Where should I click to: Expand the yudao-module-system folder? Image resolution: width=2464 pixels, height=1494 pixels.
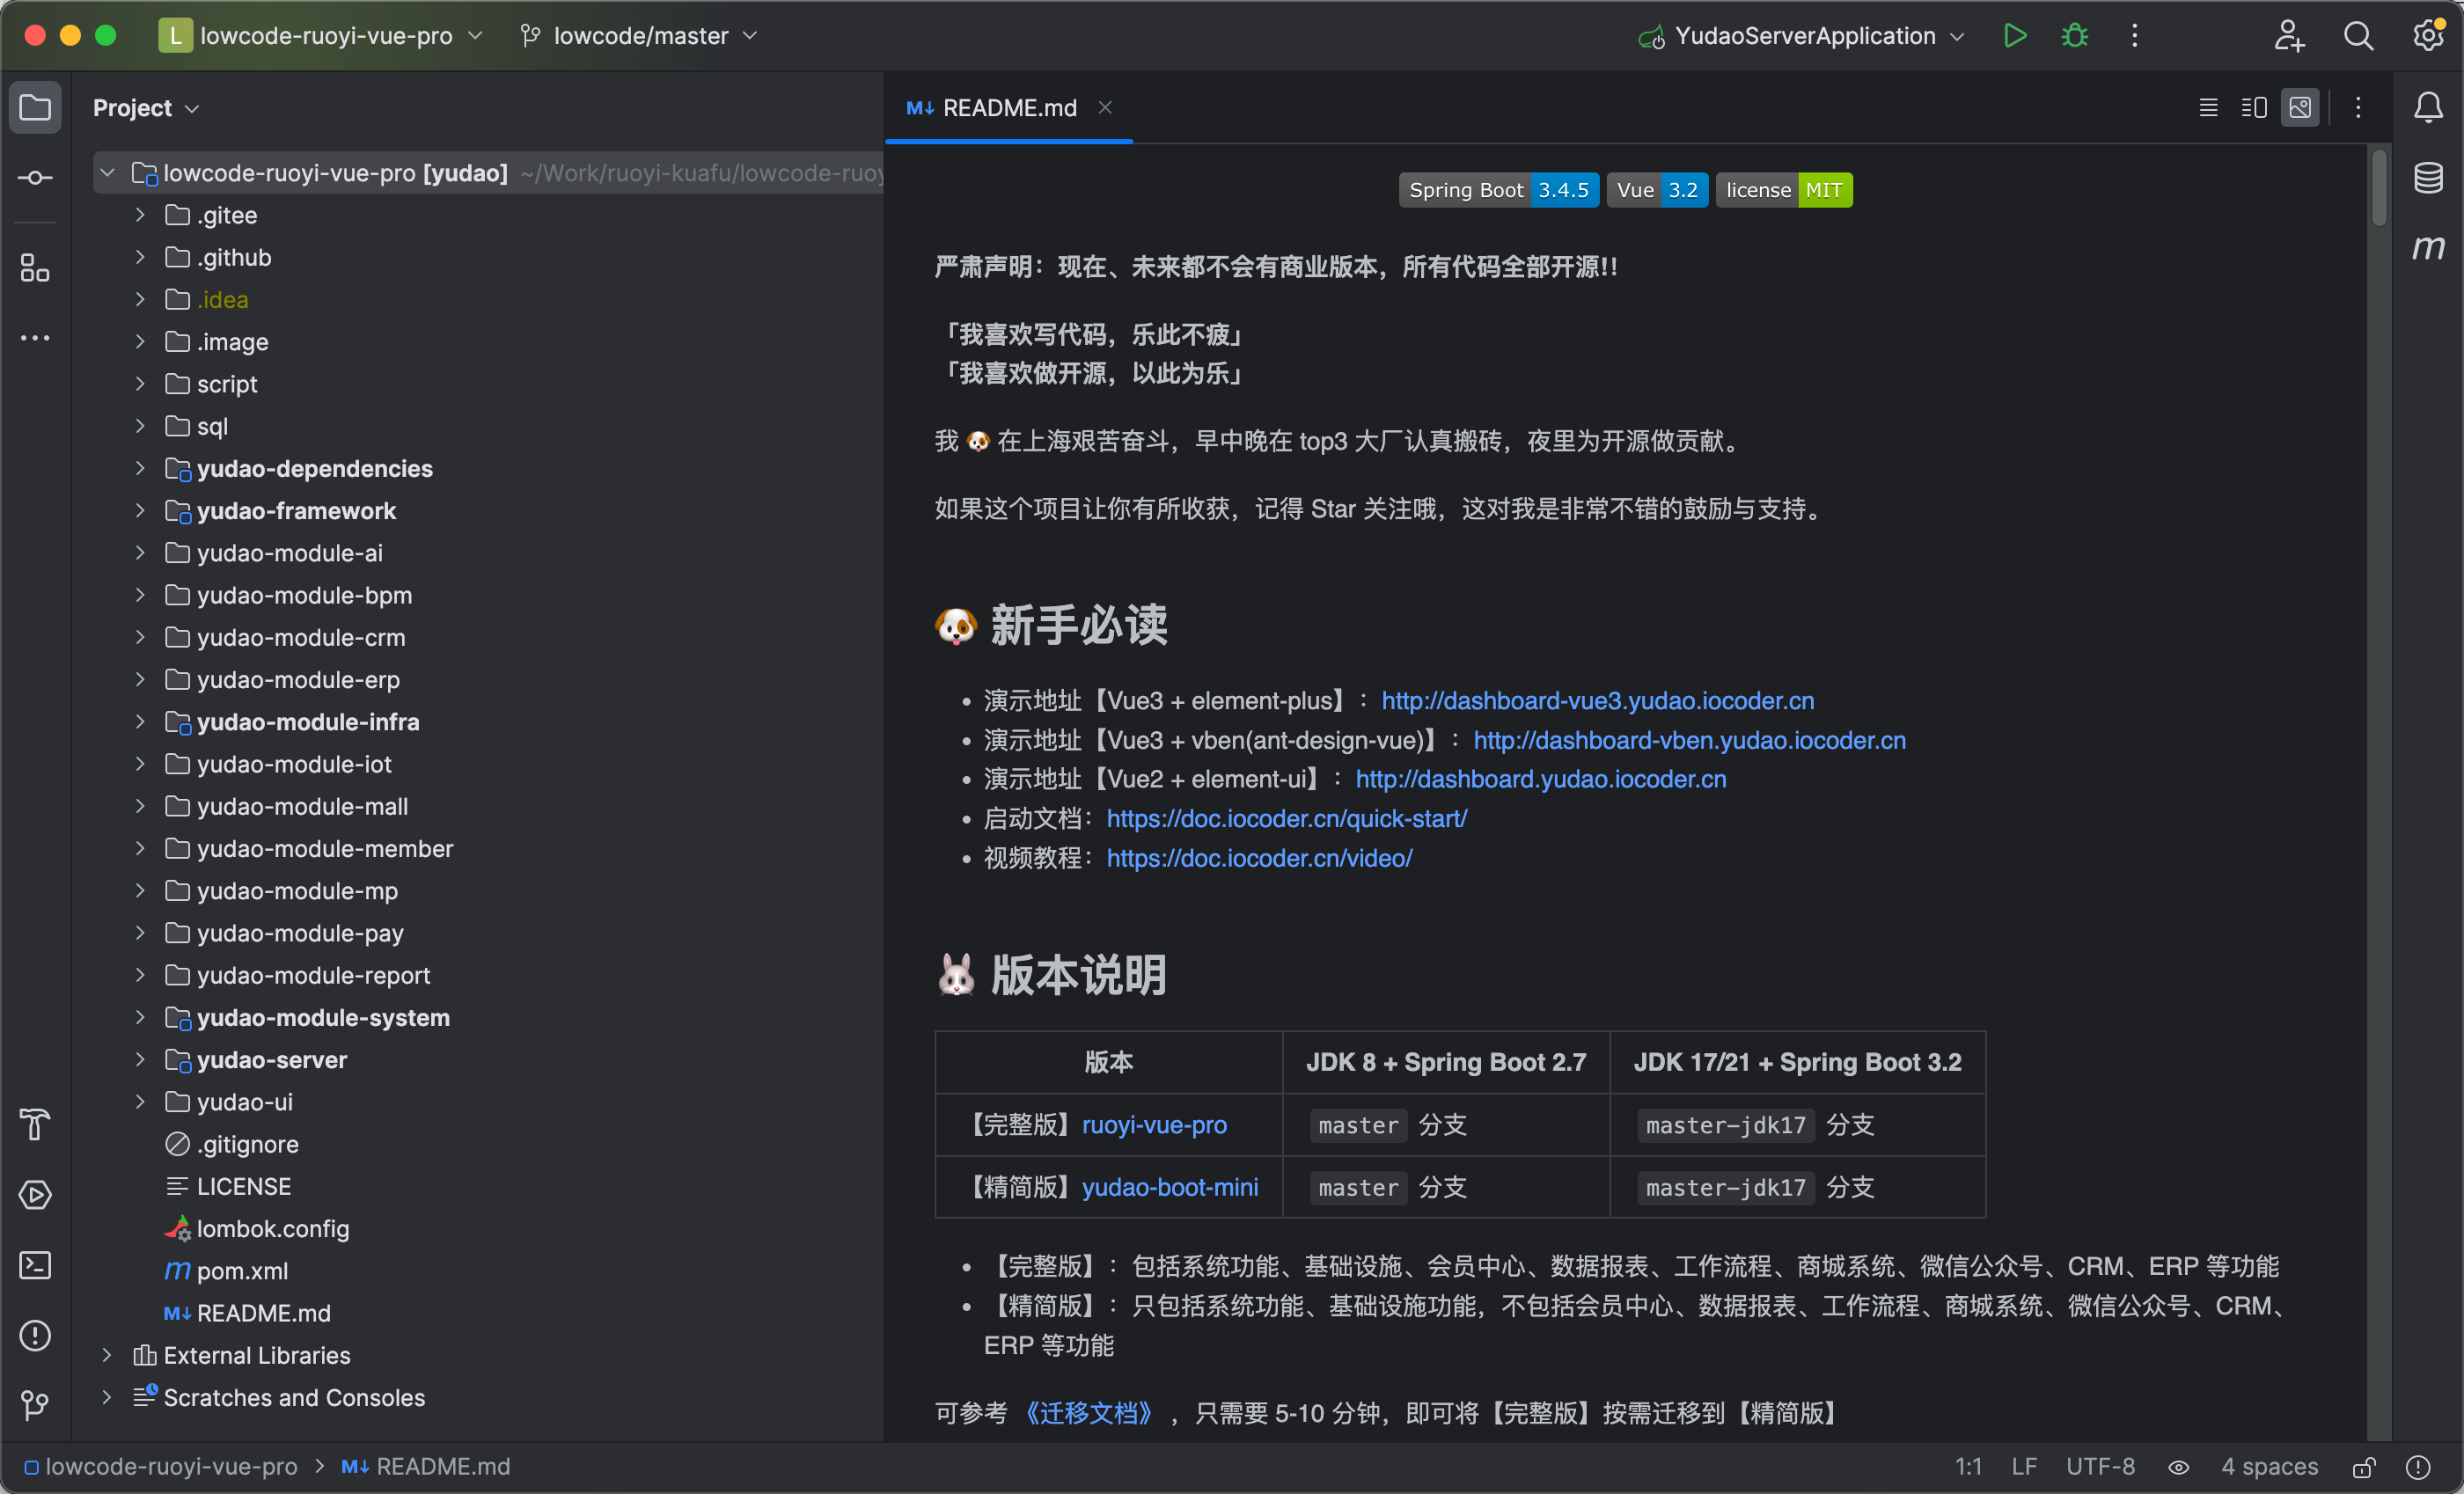point(140,1017)
